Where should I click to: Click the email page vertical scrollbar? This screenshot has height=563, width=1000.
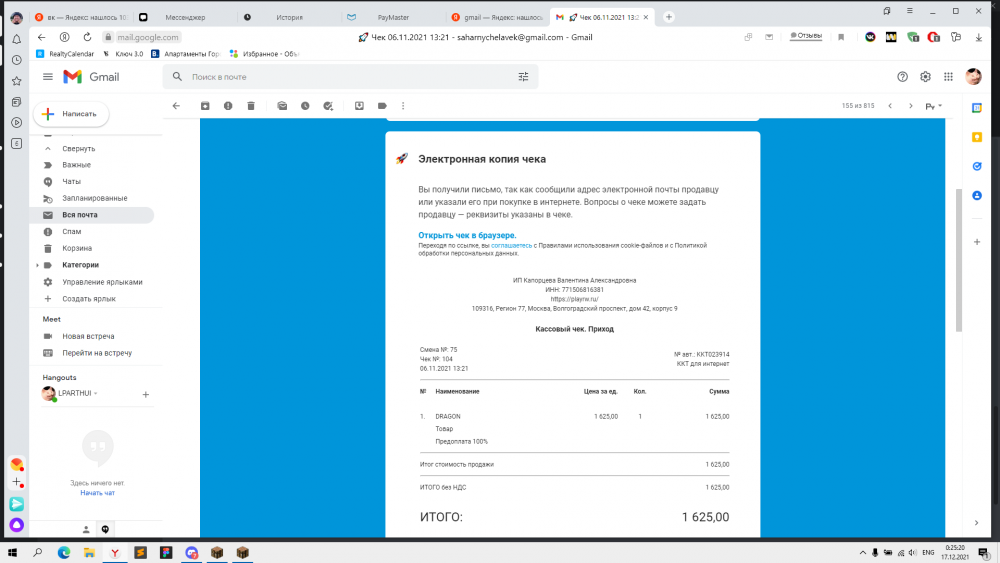coord(959,260)
